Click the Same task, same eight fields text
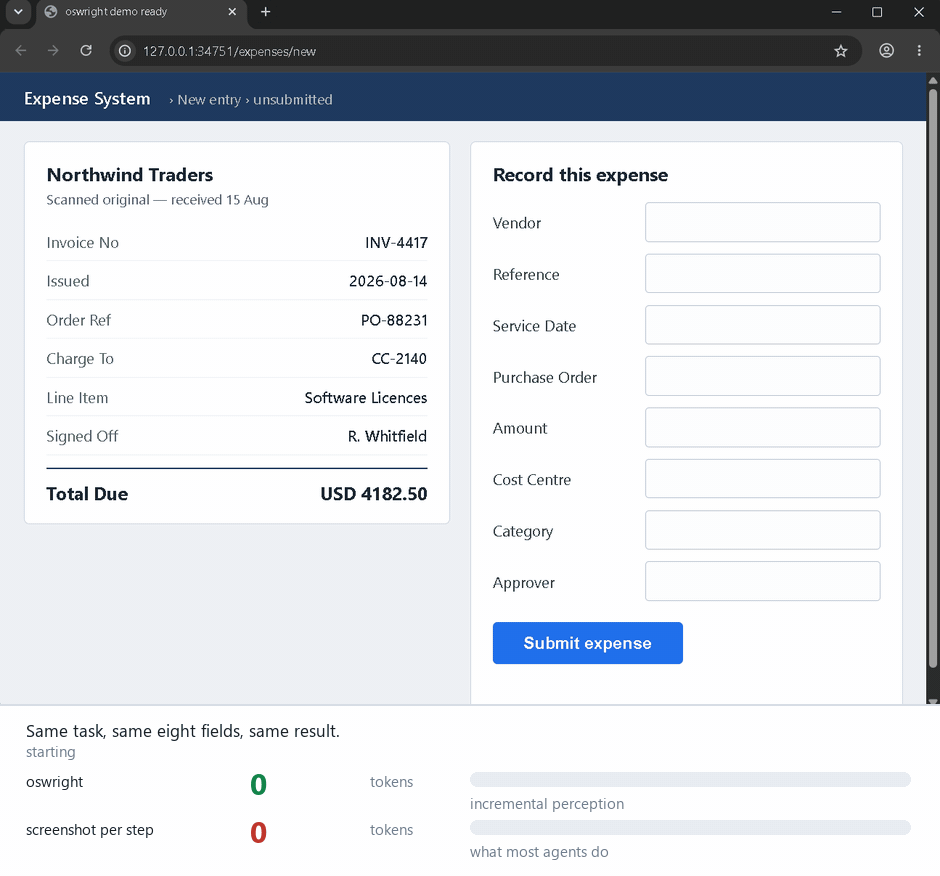940x876 pixels. coord(183,731)
